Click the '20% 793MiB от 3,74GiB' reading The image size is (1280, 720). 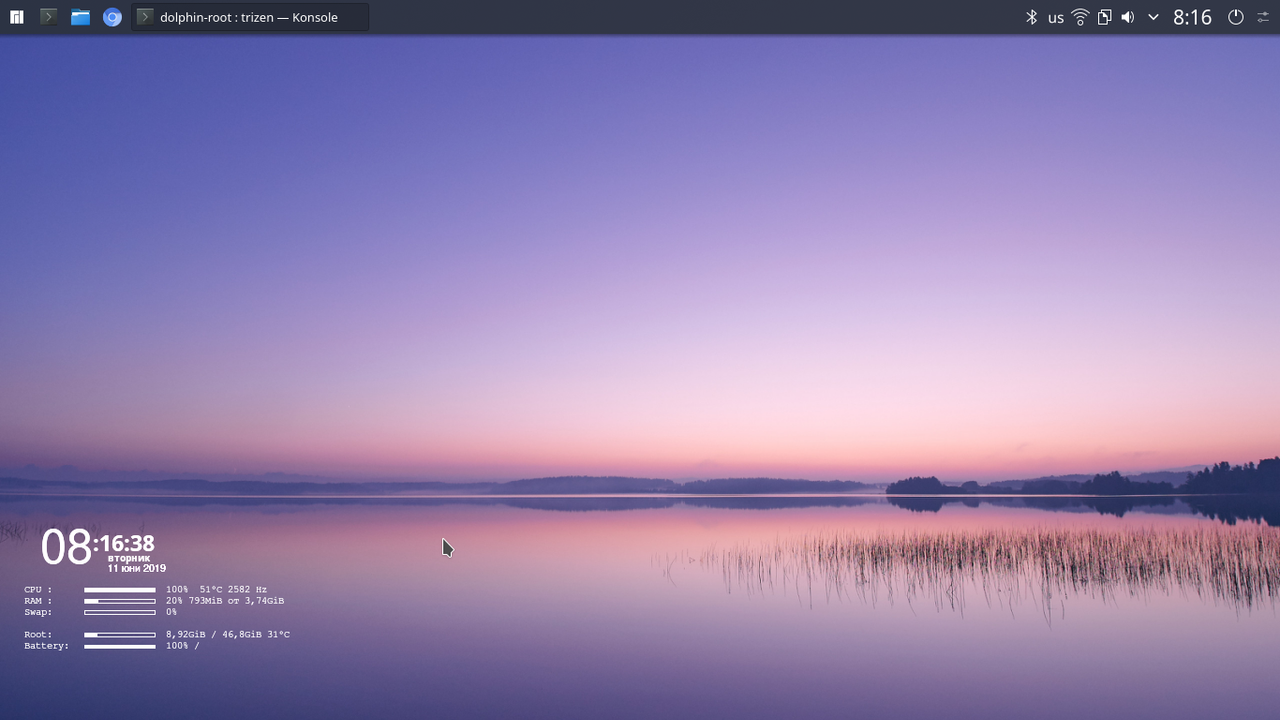point(225,601)
